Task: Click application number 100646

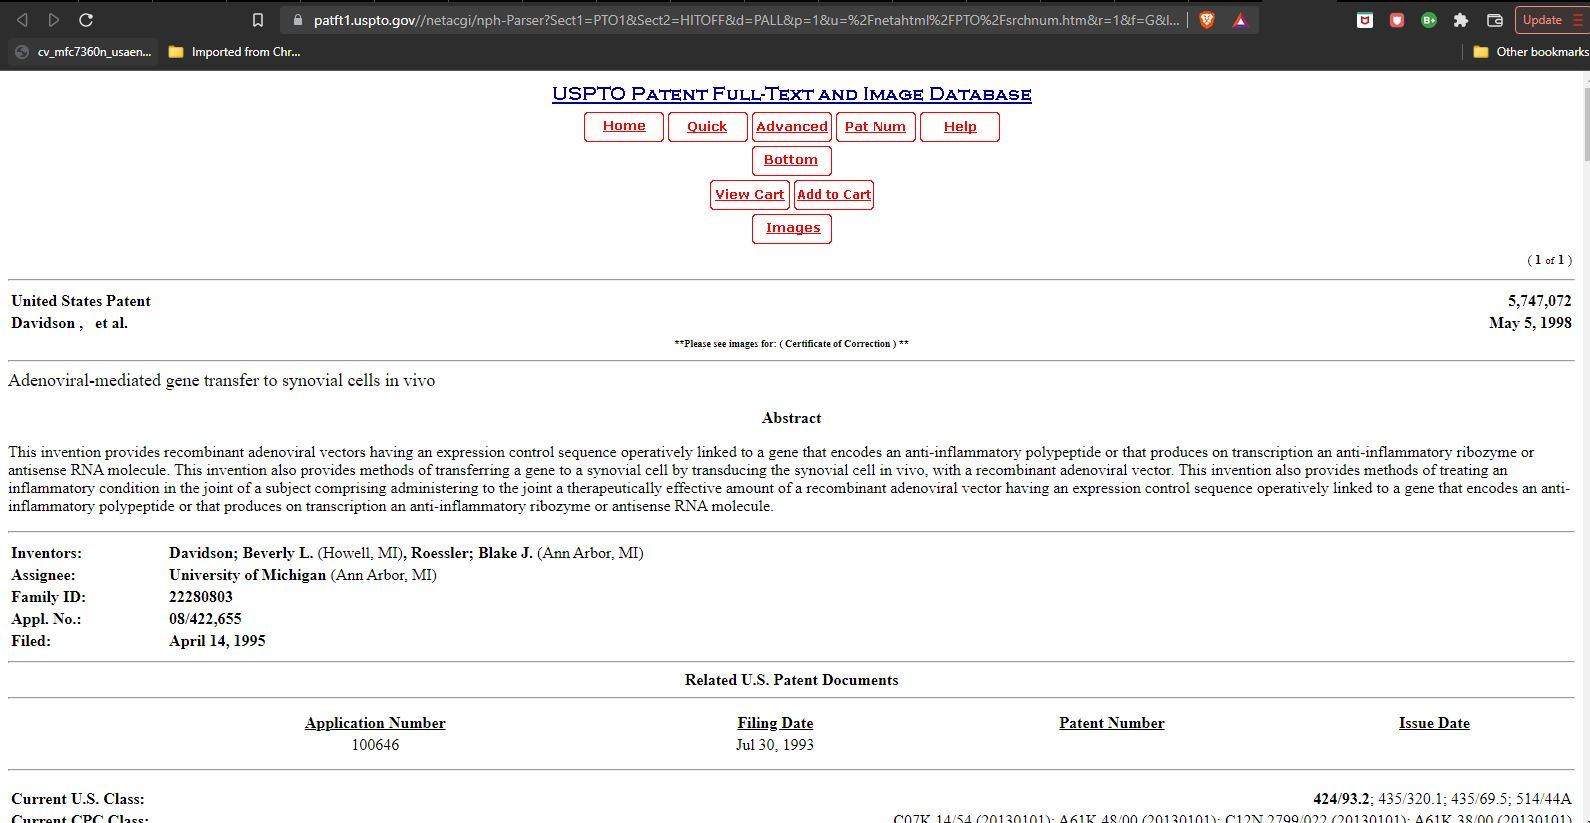Action: pos(375,745)
